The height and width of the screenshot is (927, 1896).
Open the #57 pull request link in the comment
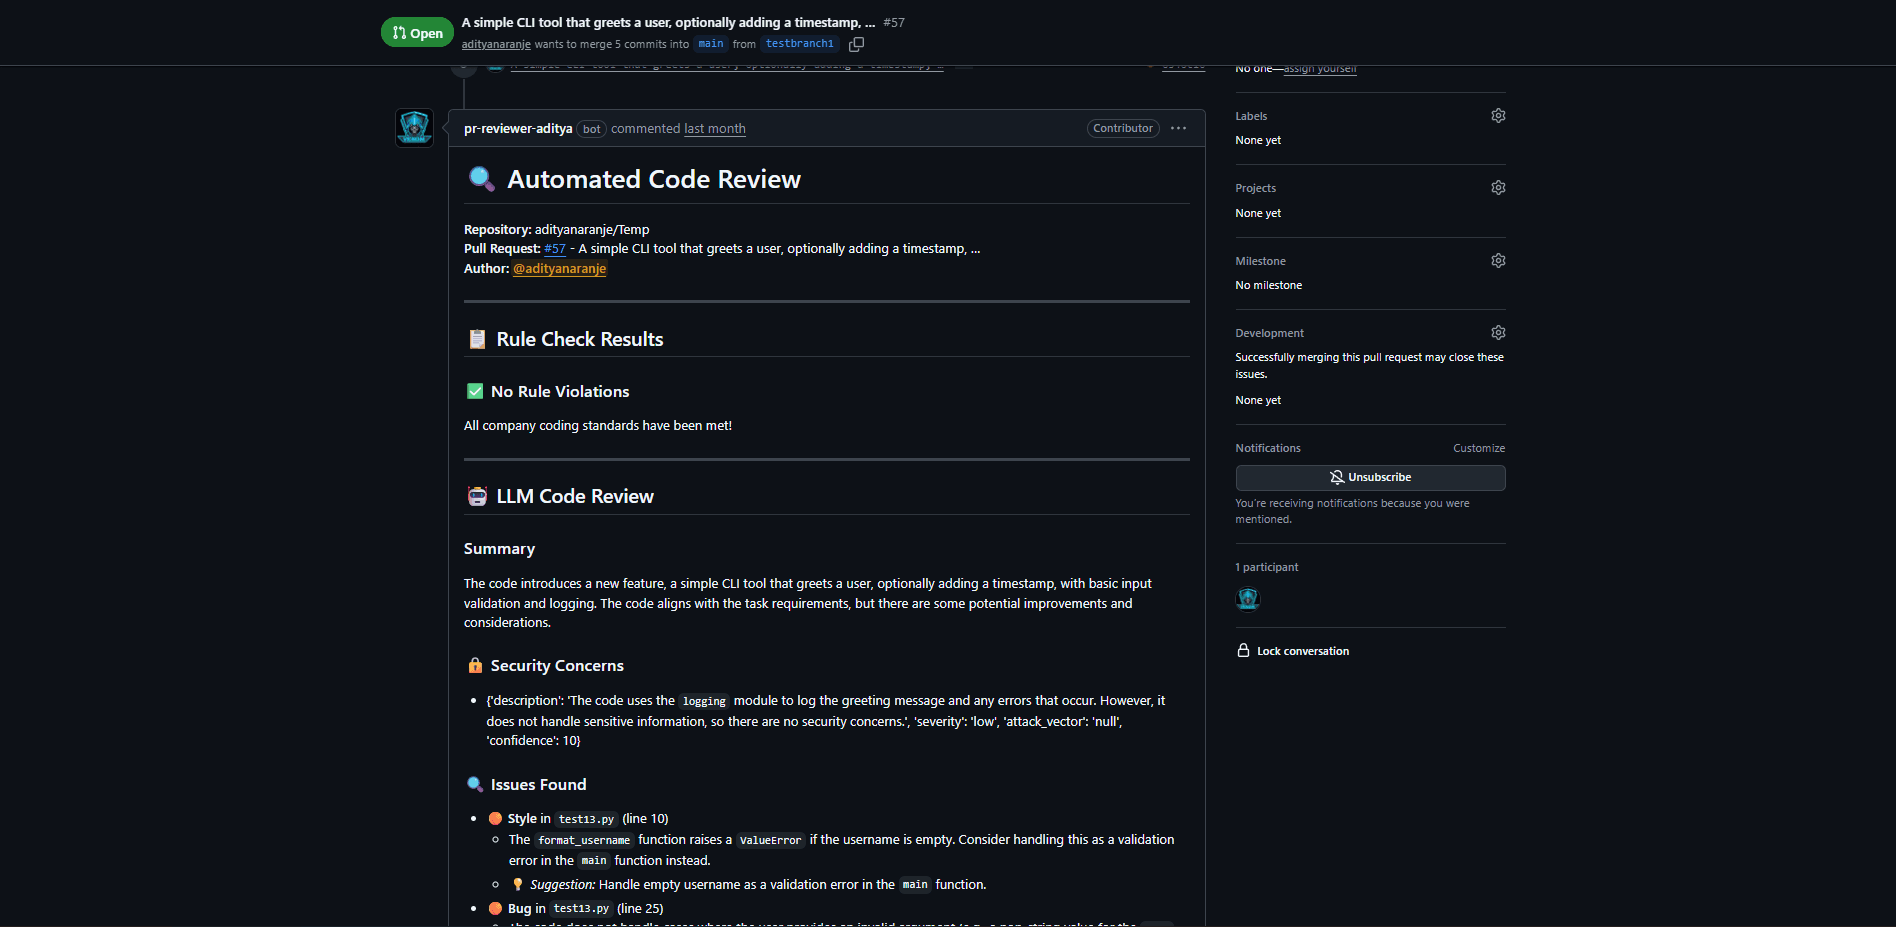[x=555, y=249]
